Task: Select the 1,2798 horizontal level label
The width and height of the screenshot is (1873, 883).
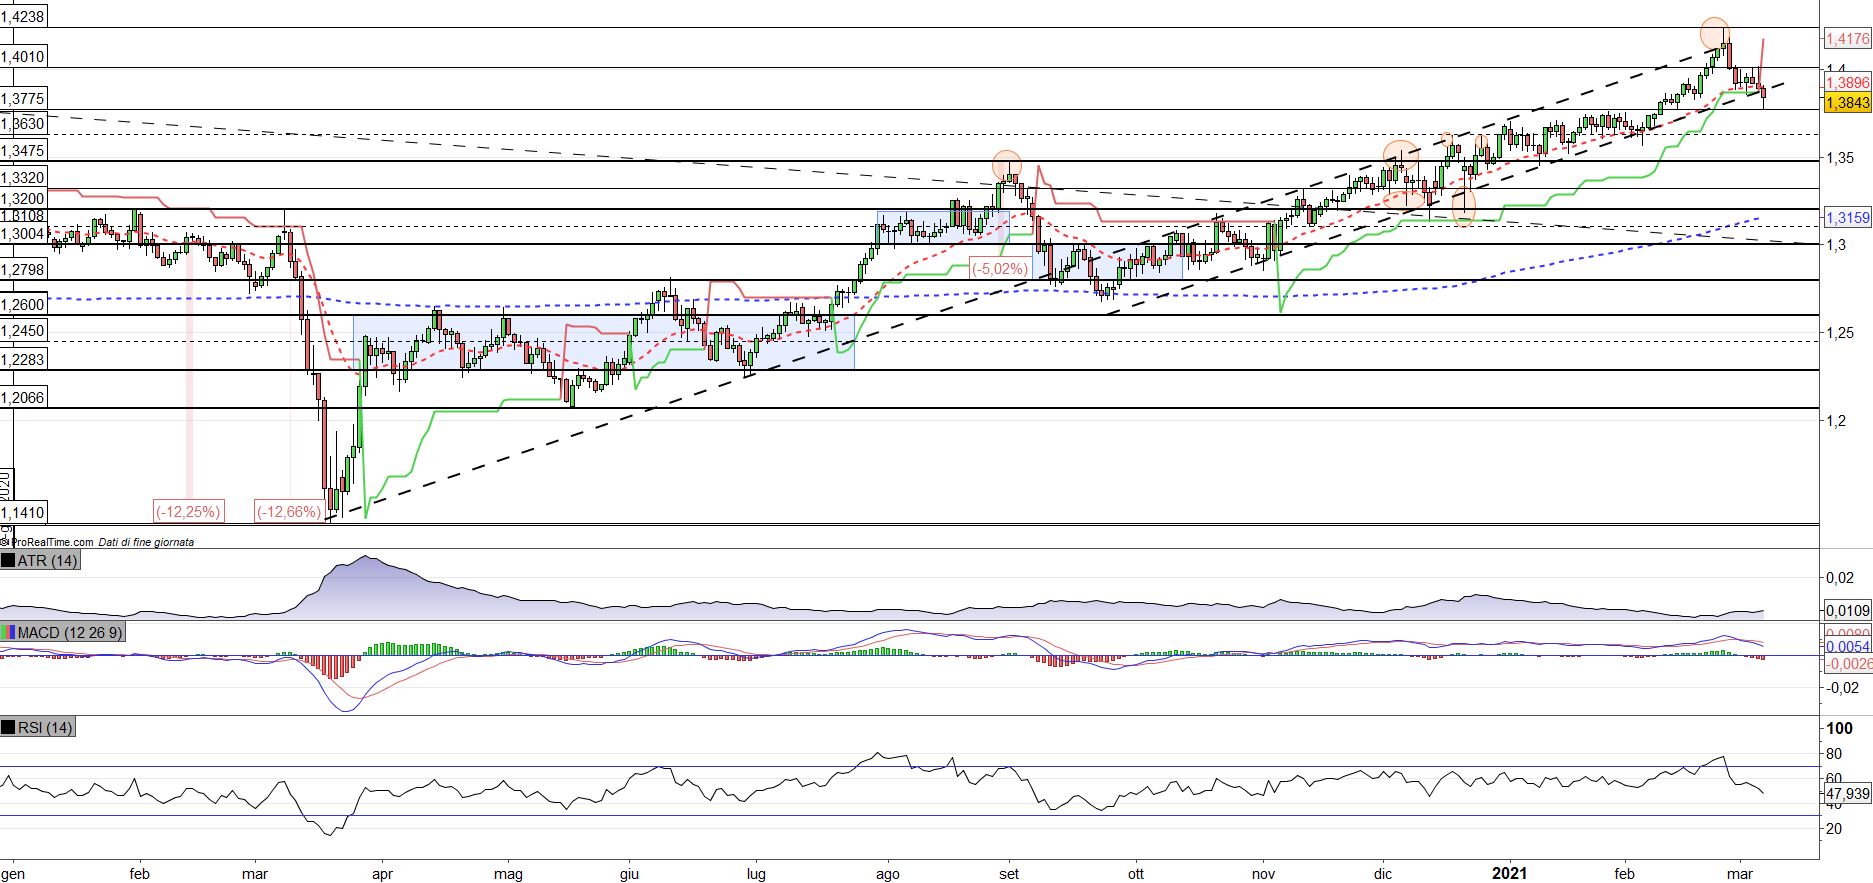Action: coord(23,270)
